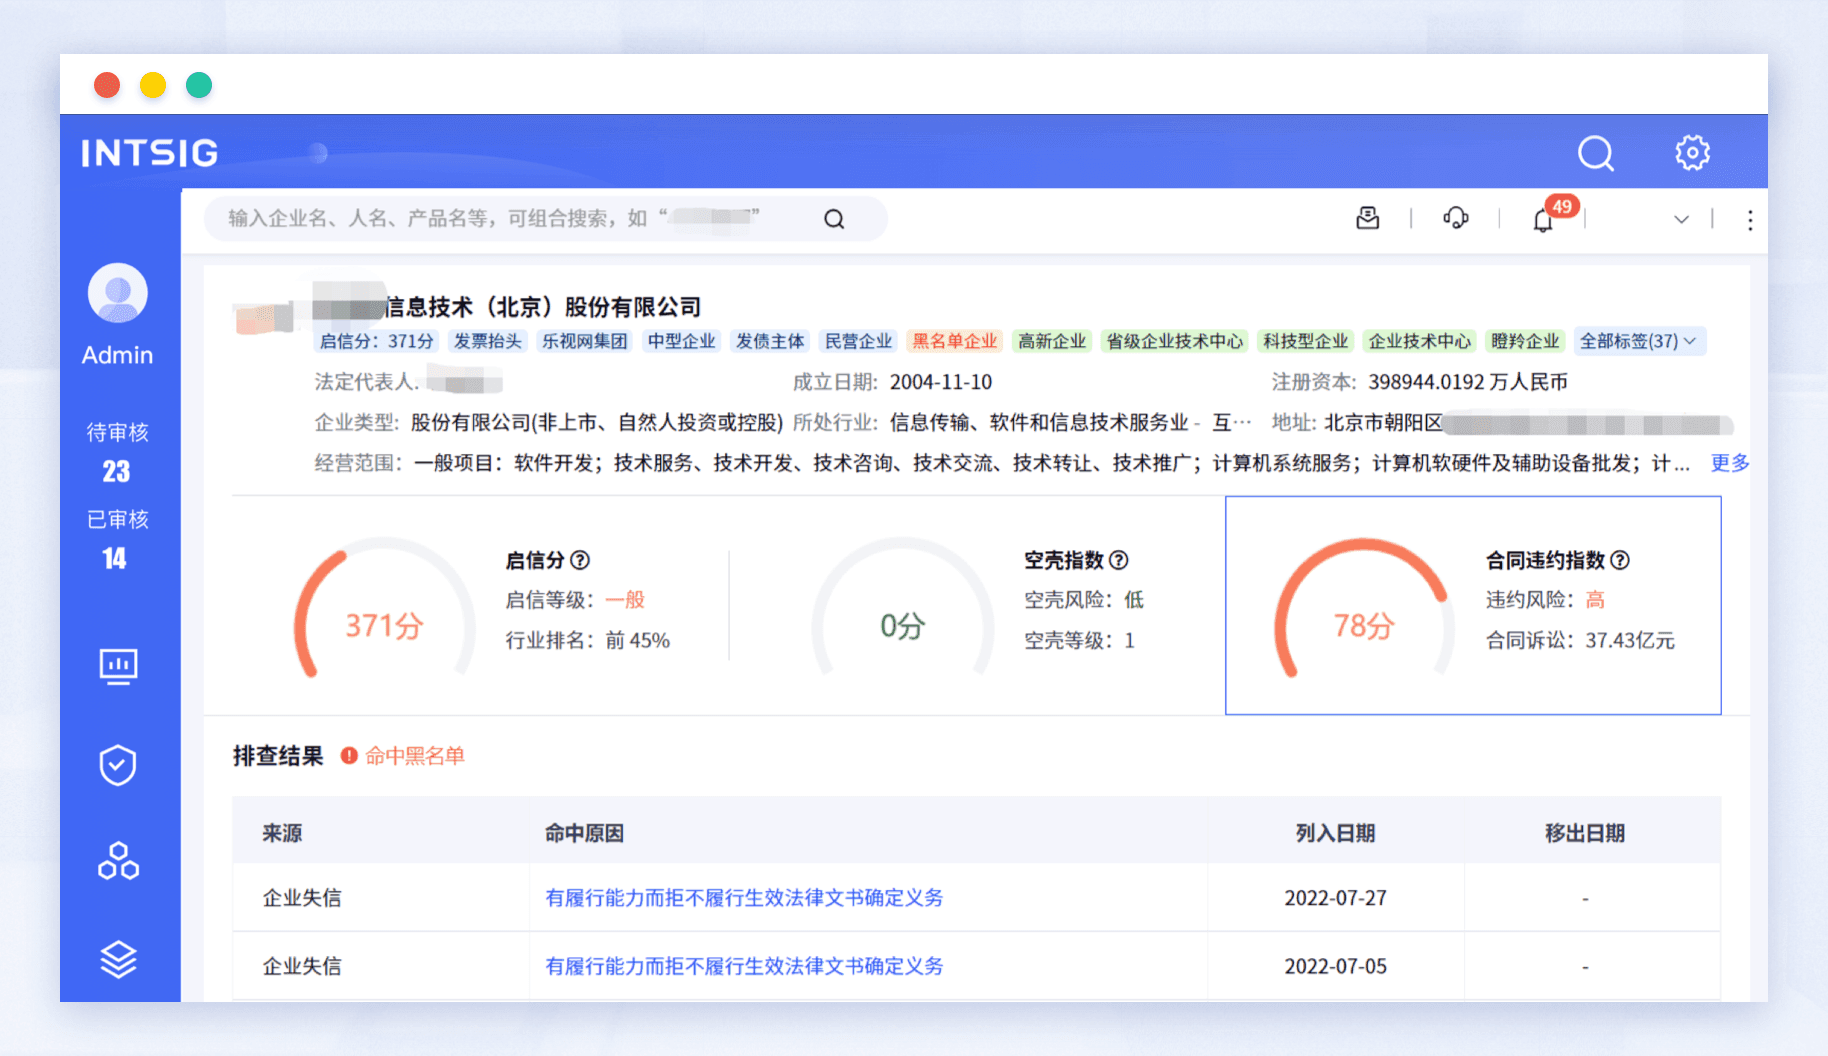Screen dimensions: 1828x1056
Task: Click the 移出日期 column header
Action: pos(1584,833)
